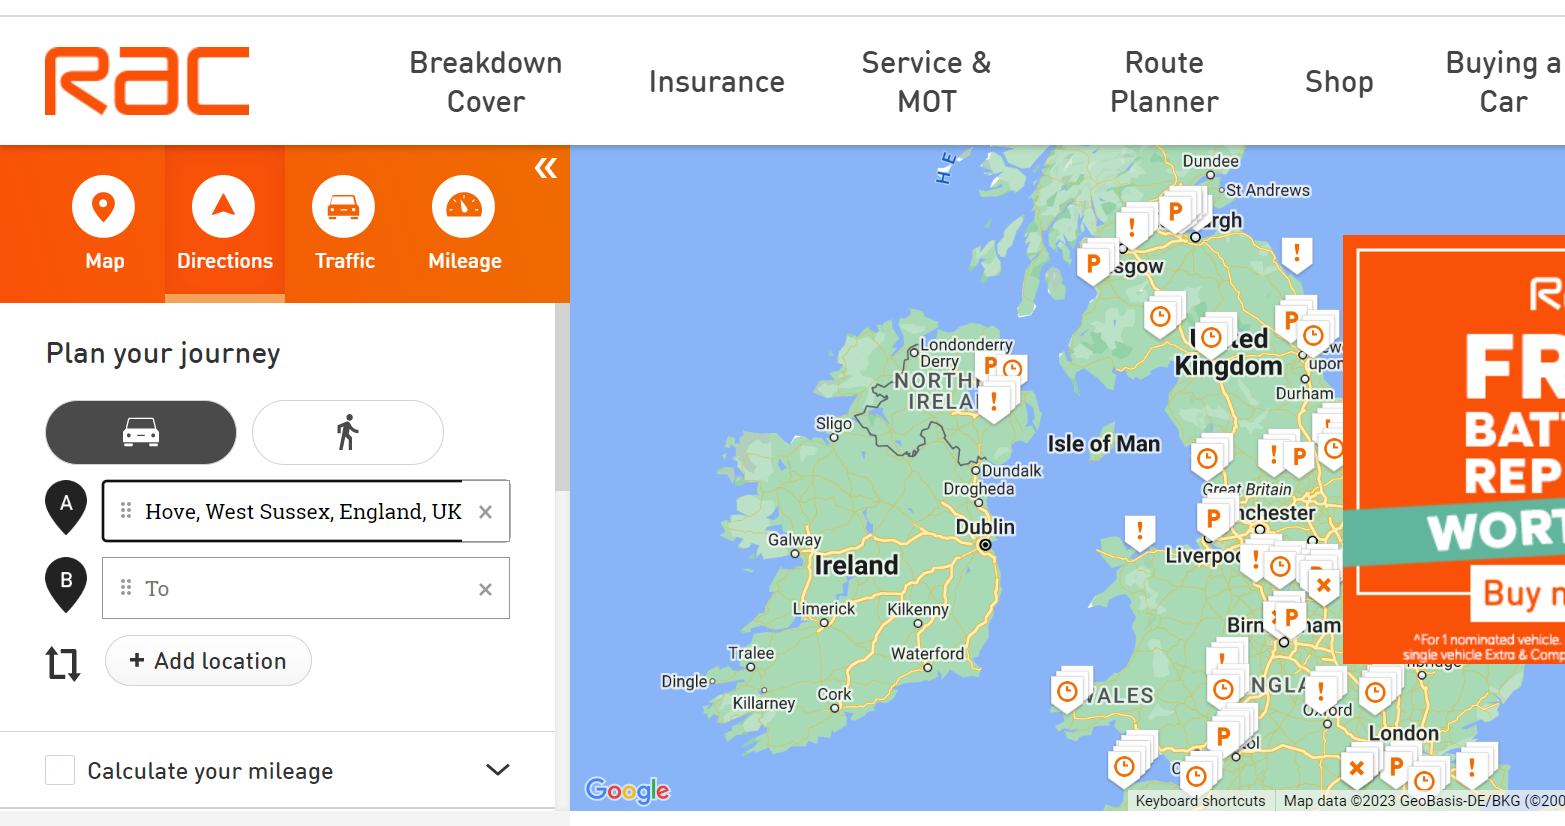Viewport: 1565px width, 826px height.
Task: Click drag handle on destination field
Action: pyautogui.click(x=126, y=588)
